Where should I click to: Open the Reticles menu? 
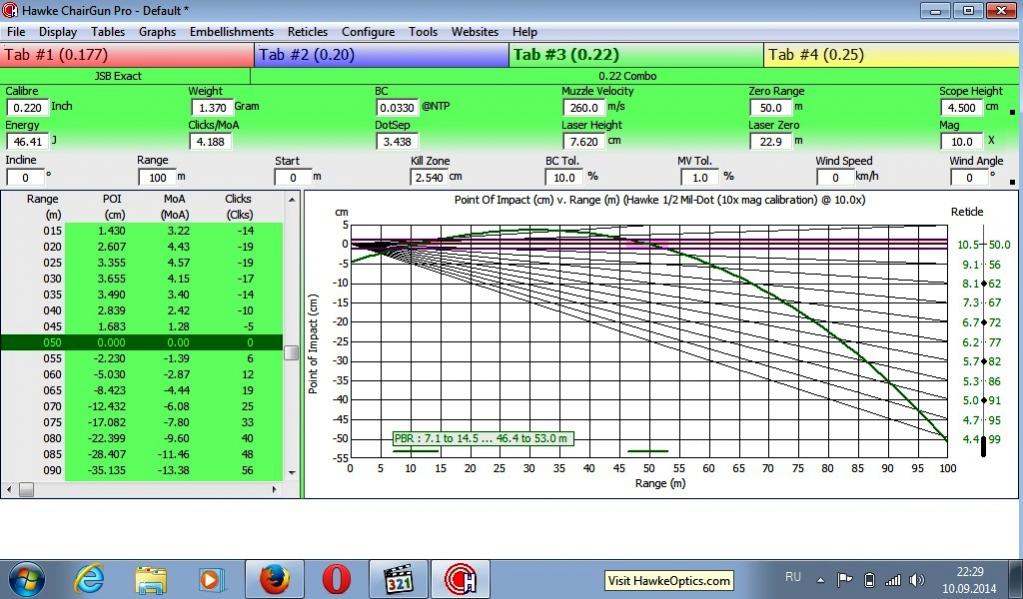[x=307, y=32]
